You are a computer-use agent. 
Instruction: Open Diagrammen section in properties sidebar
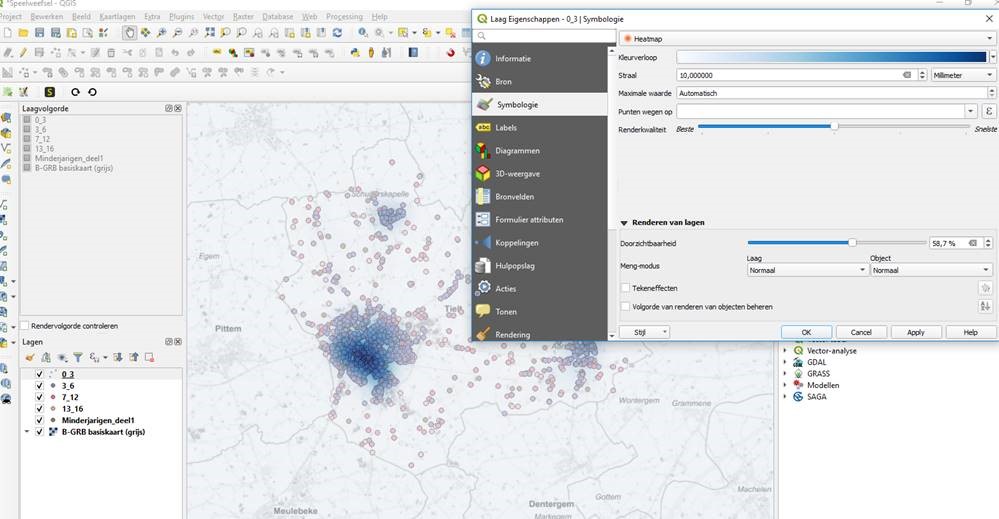540,151
